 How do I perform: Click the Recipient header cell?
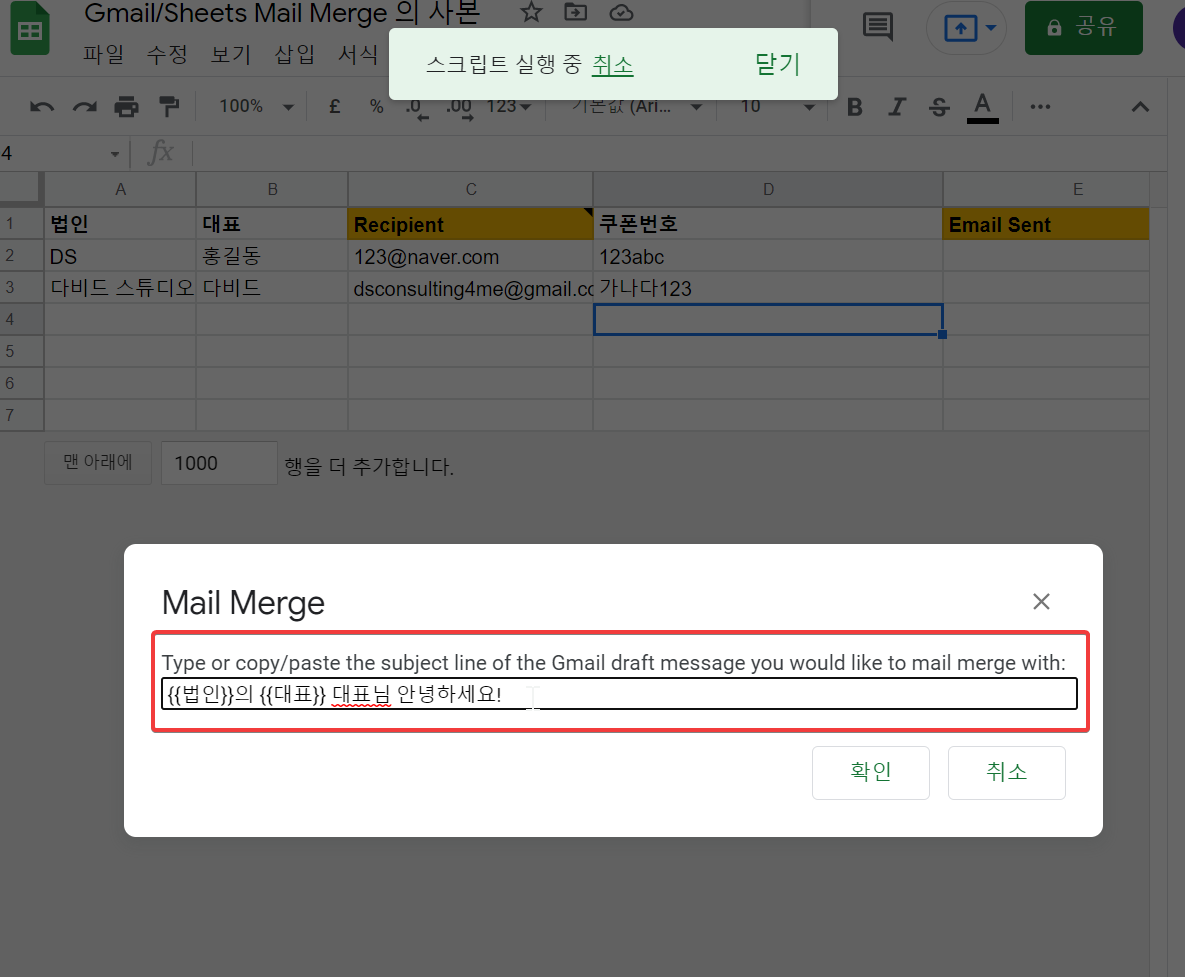pyautogui.click(x=471, y=224)
